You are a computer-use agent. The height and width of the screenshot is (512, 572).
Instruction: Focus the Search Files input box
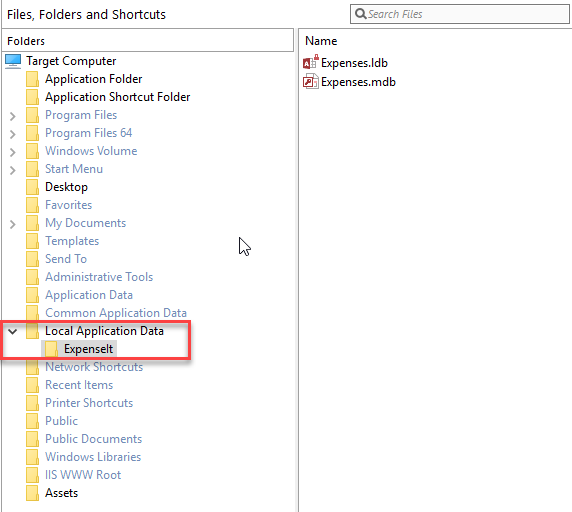[460, 14]
